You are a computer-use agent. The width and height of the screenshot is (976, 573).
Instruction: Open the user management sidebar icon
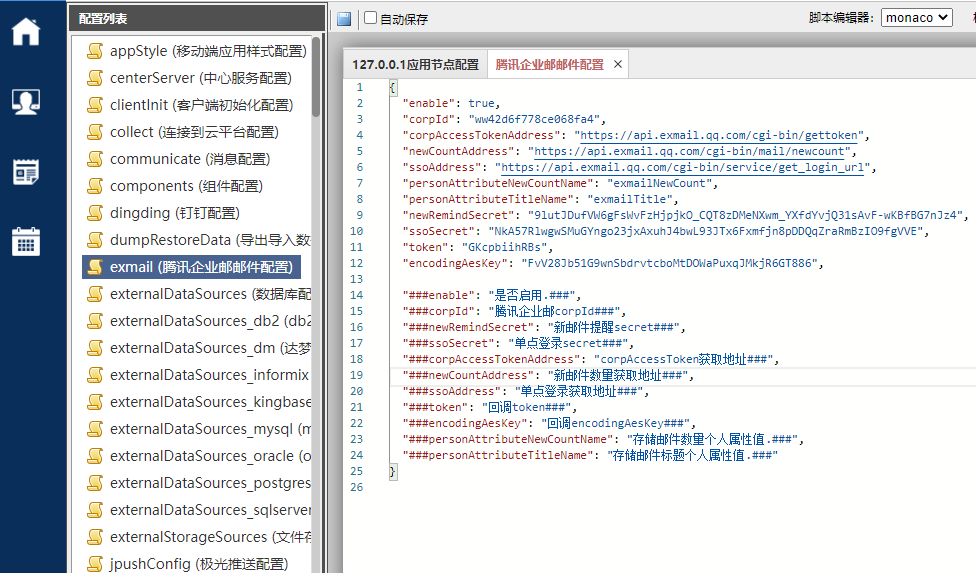26,101
